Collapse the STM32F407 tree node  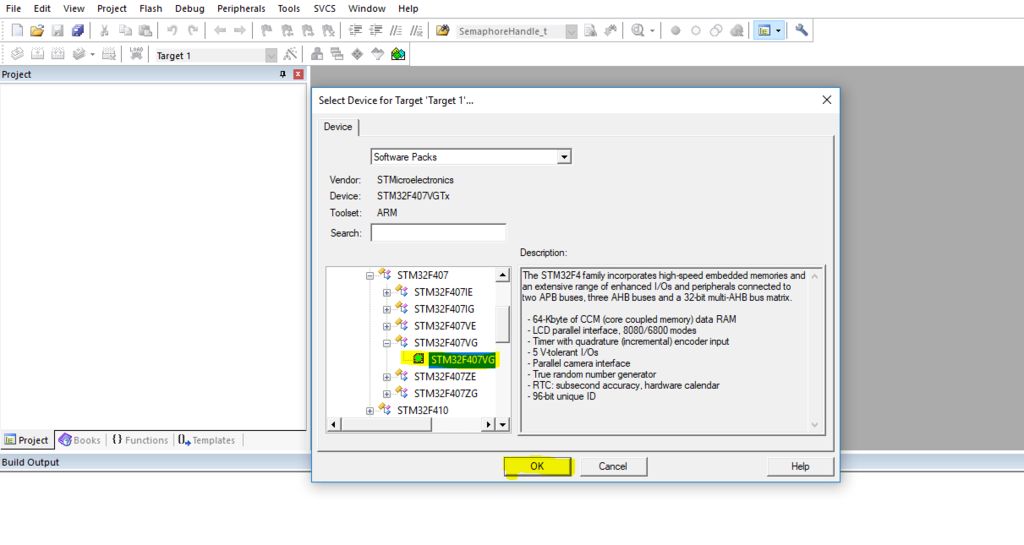pyautogui.click(x=370, y=275)
